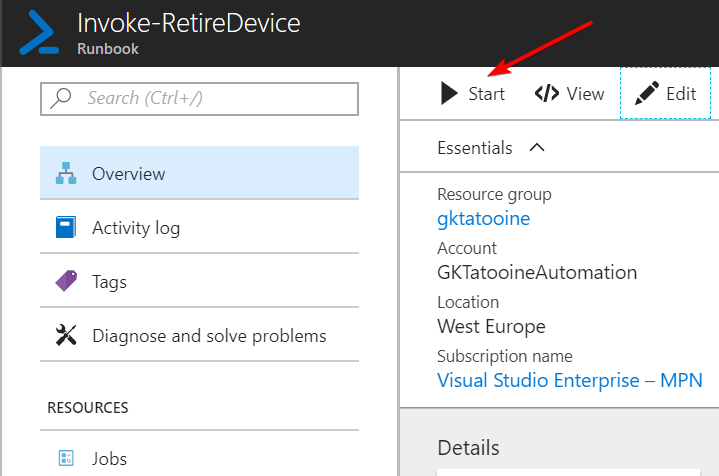The width and height of the screenshot is (719, 476).
Task: Click the RESOURCES section header
Action: [x=87, y=408]
